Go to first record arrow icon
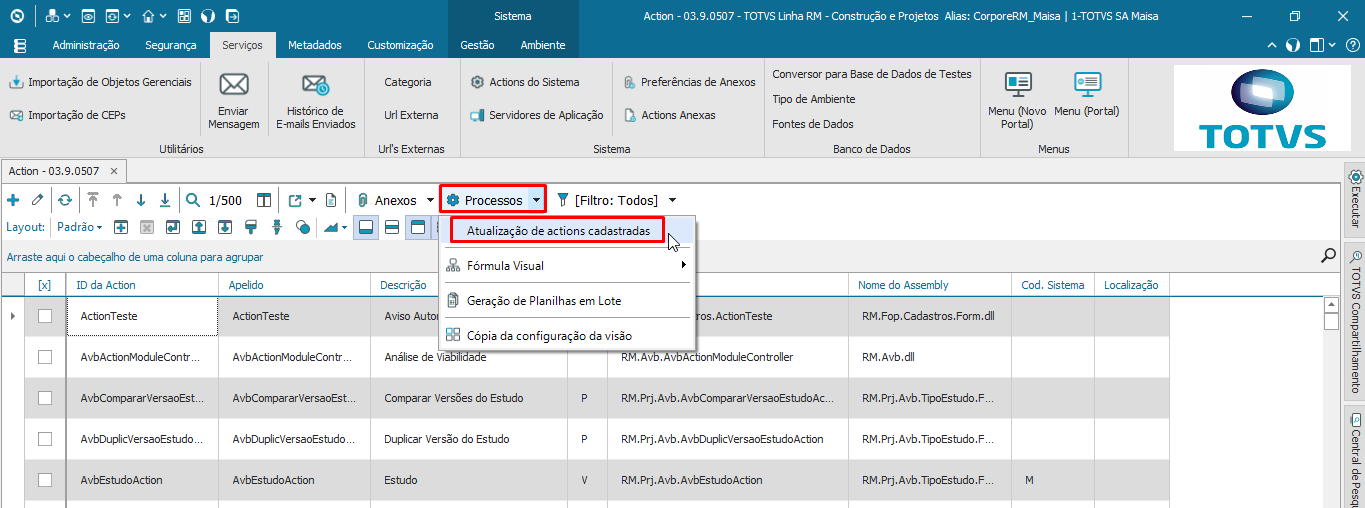This screenshot has height=508, width=1365. pyautogui.click(x=93, y=200)
